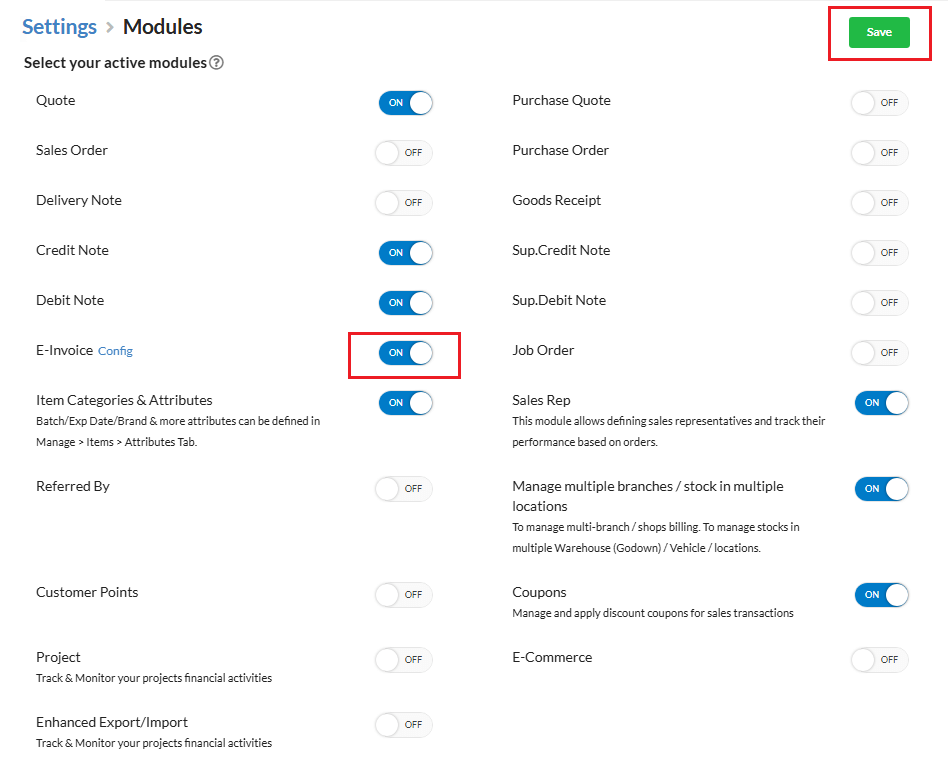948x766 pixels.
Task: Switch off the E-Invoice module
Action: click(405, 352)
